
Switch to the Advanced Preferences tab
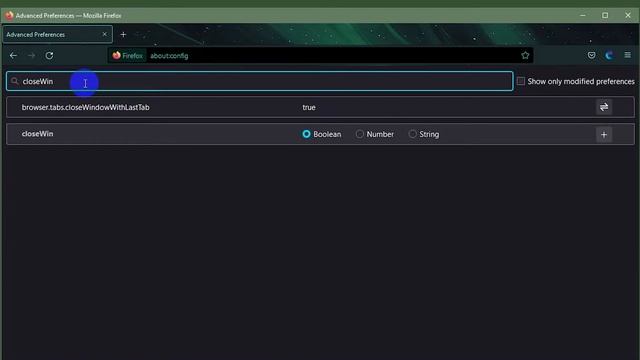coord(57,35)
